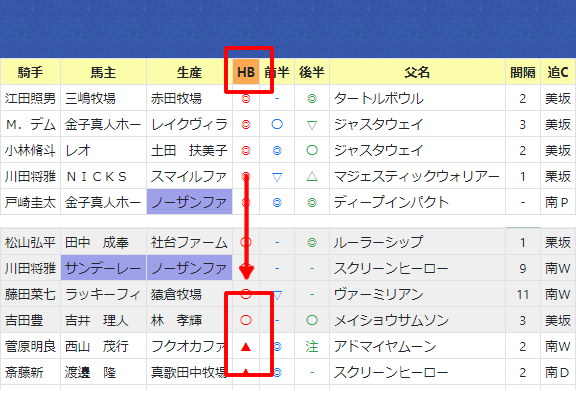Select jockey 川田将雅 in the NICKS row

click(30, 177)
